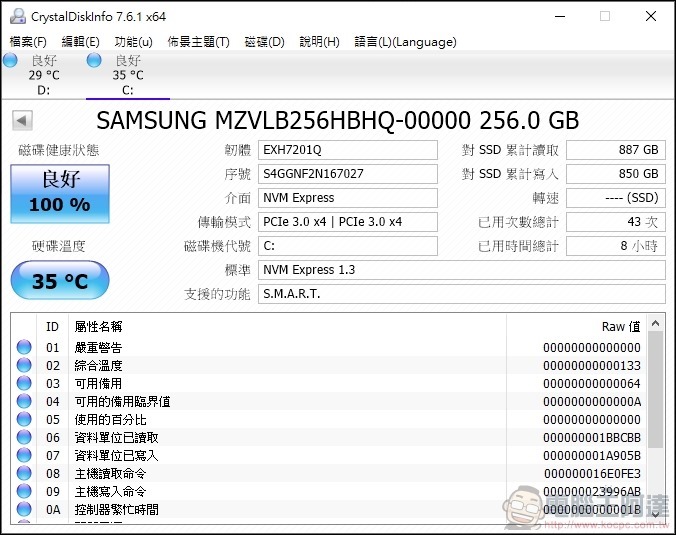Click the serial number field S4GGNF2N167027
This screenshot has height=535, width=676.
tap(348, 174)
